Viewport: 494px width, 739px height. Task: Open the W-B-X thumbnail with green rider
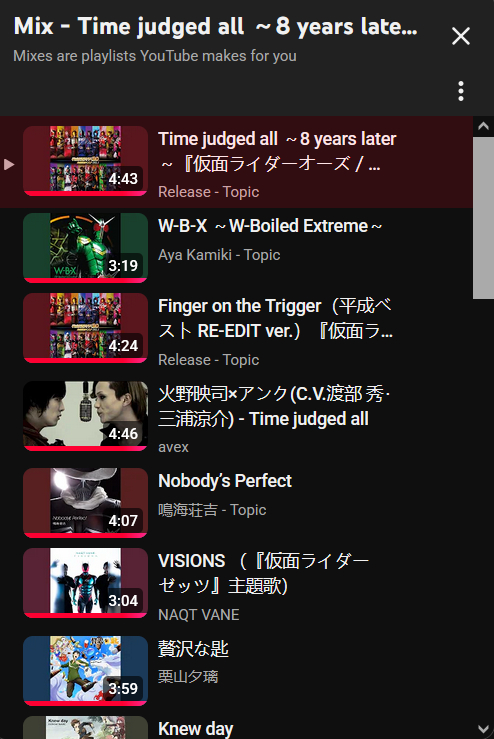coord(85,247)
